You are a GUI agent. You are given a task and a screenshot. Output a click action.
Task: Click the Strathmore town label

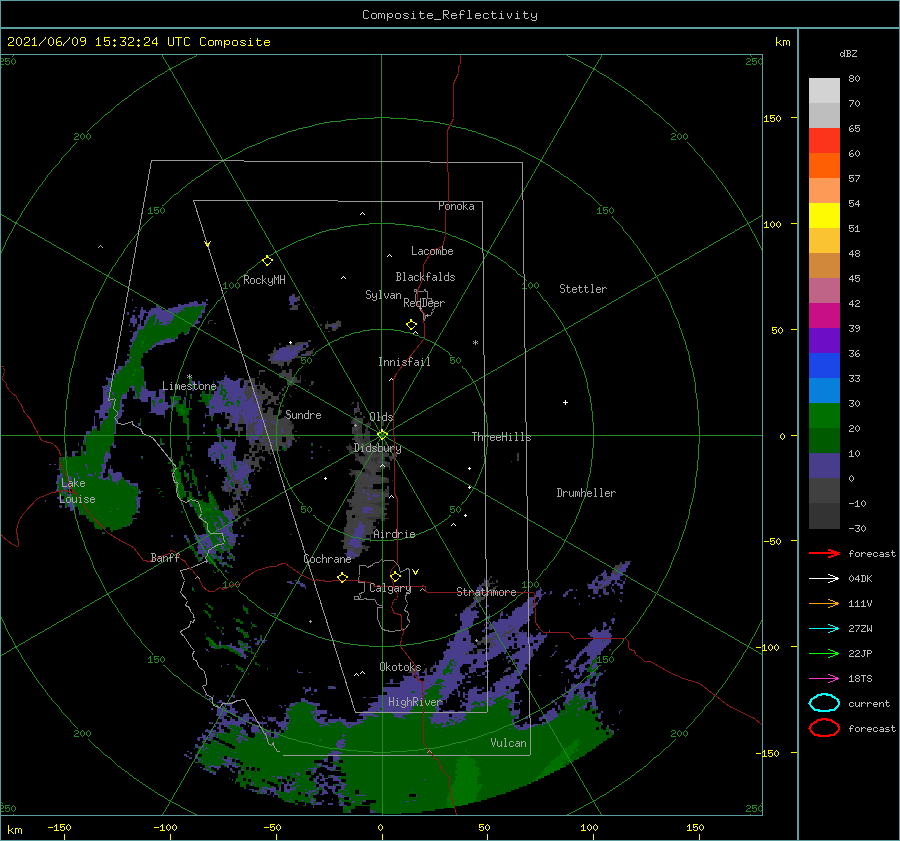(486, 592)
